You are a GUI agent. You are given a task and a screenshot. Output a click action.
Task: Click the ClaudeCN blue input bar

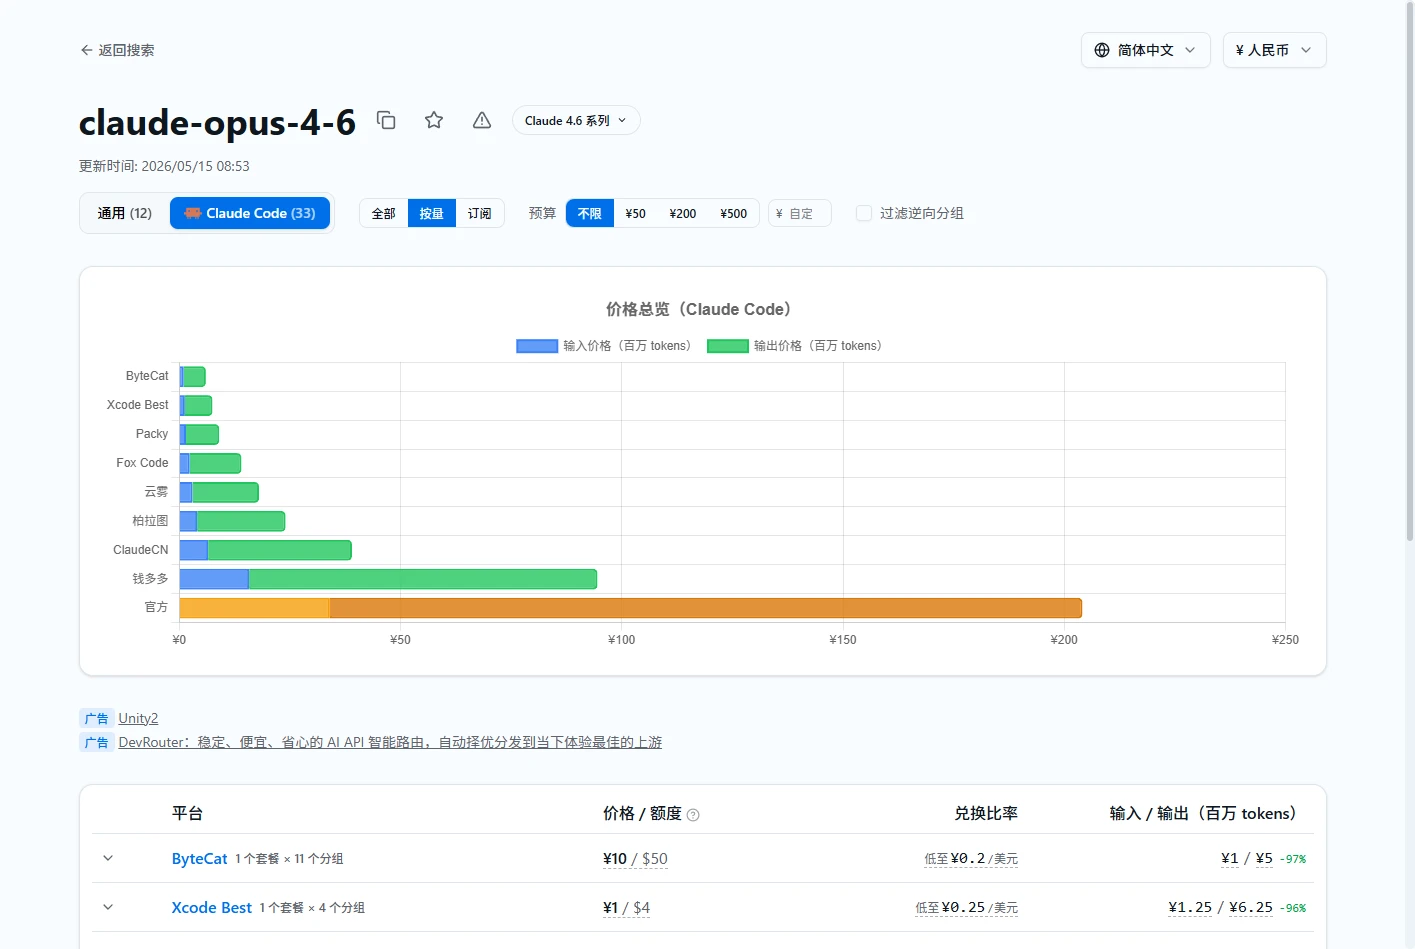(x=194, y=550)
